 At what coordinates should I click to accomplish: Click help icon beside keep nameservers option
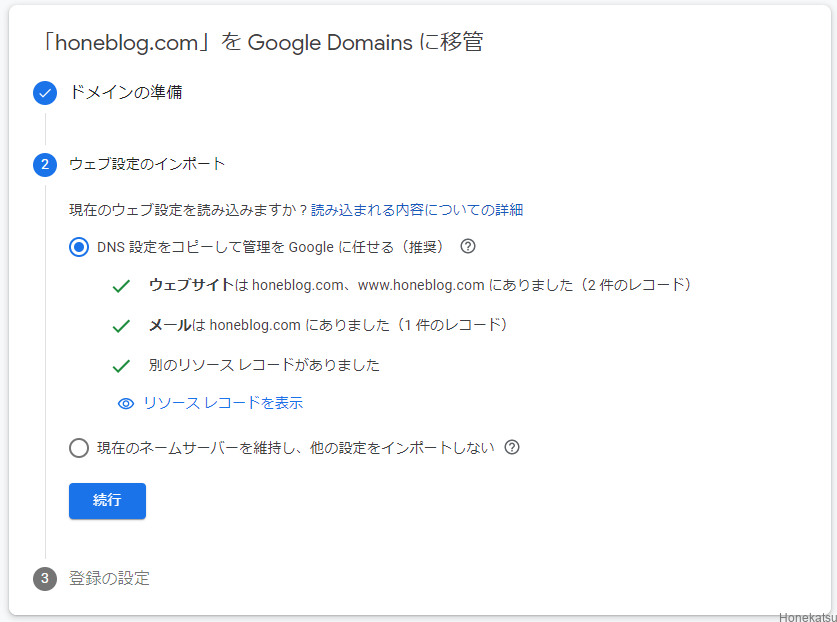512,447
